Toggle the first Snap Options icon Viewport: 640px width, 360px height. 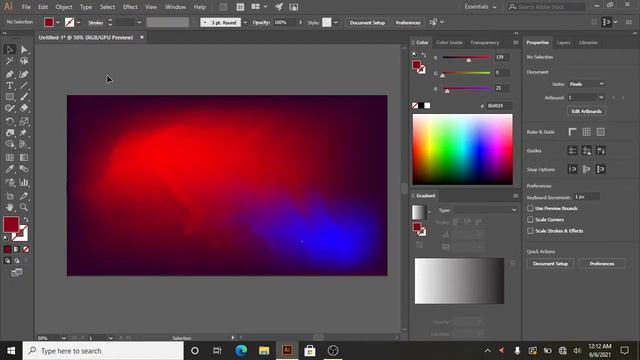pyautogui.click(x=572, y=169)
